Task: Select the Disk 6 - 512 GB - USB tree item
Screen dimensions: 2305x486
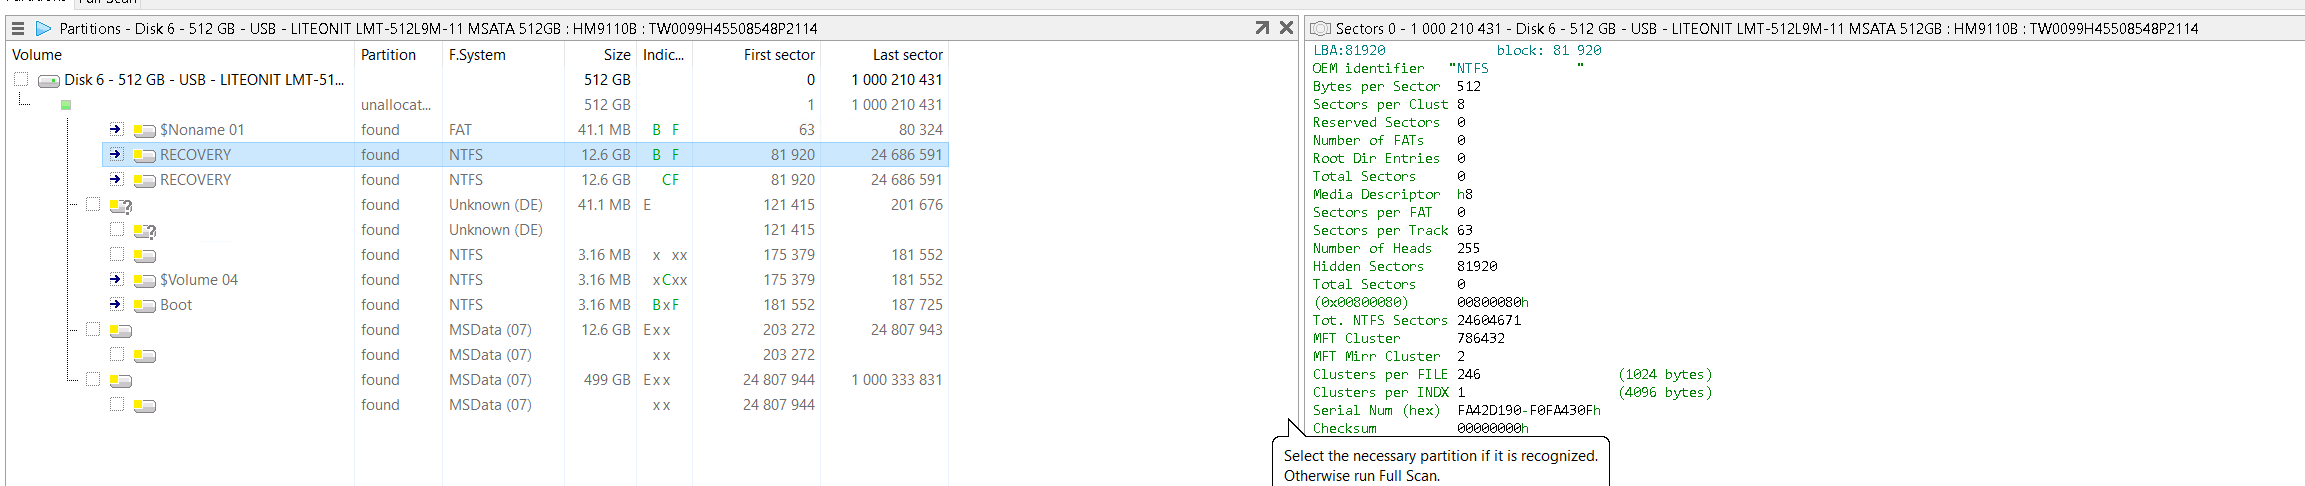Action: 204,80
